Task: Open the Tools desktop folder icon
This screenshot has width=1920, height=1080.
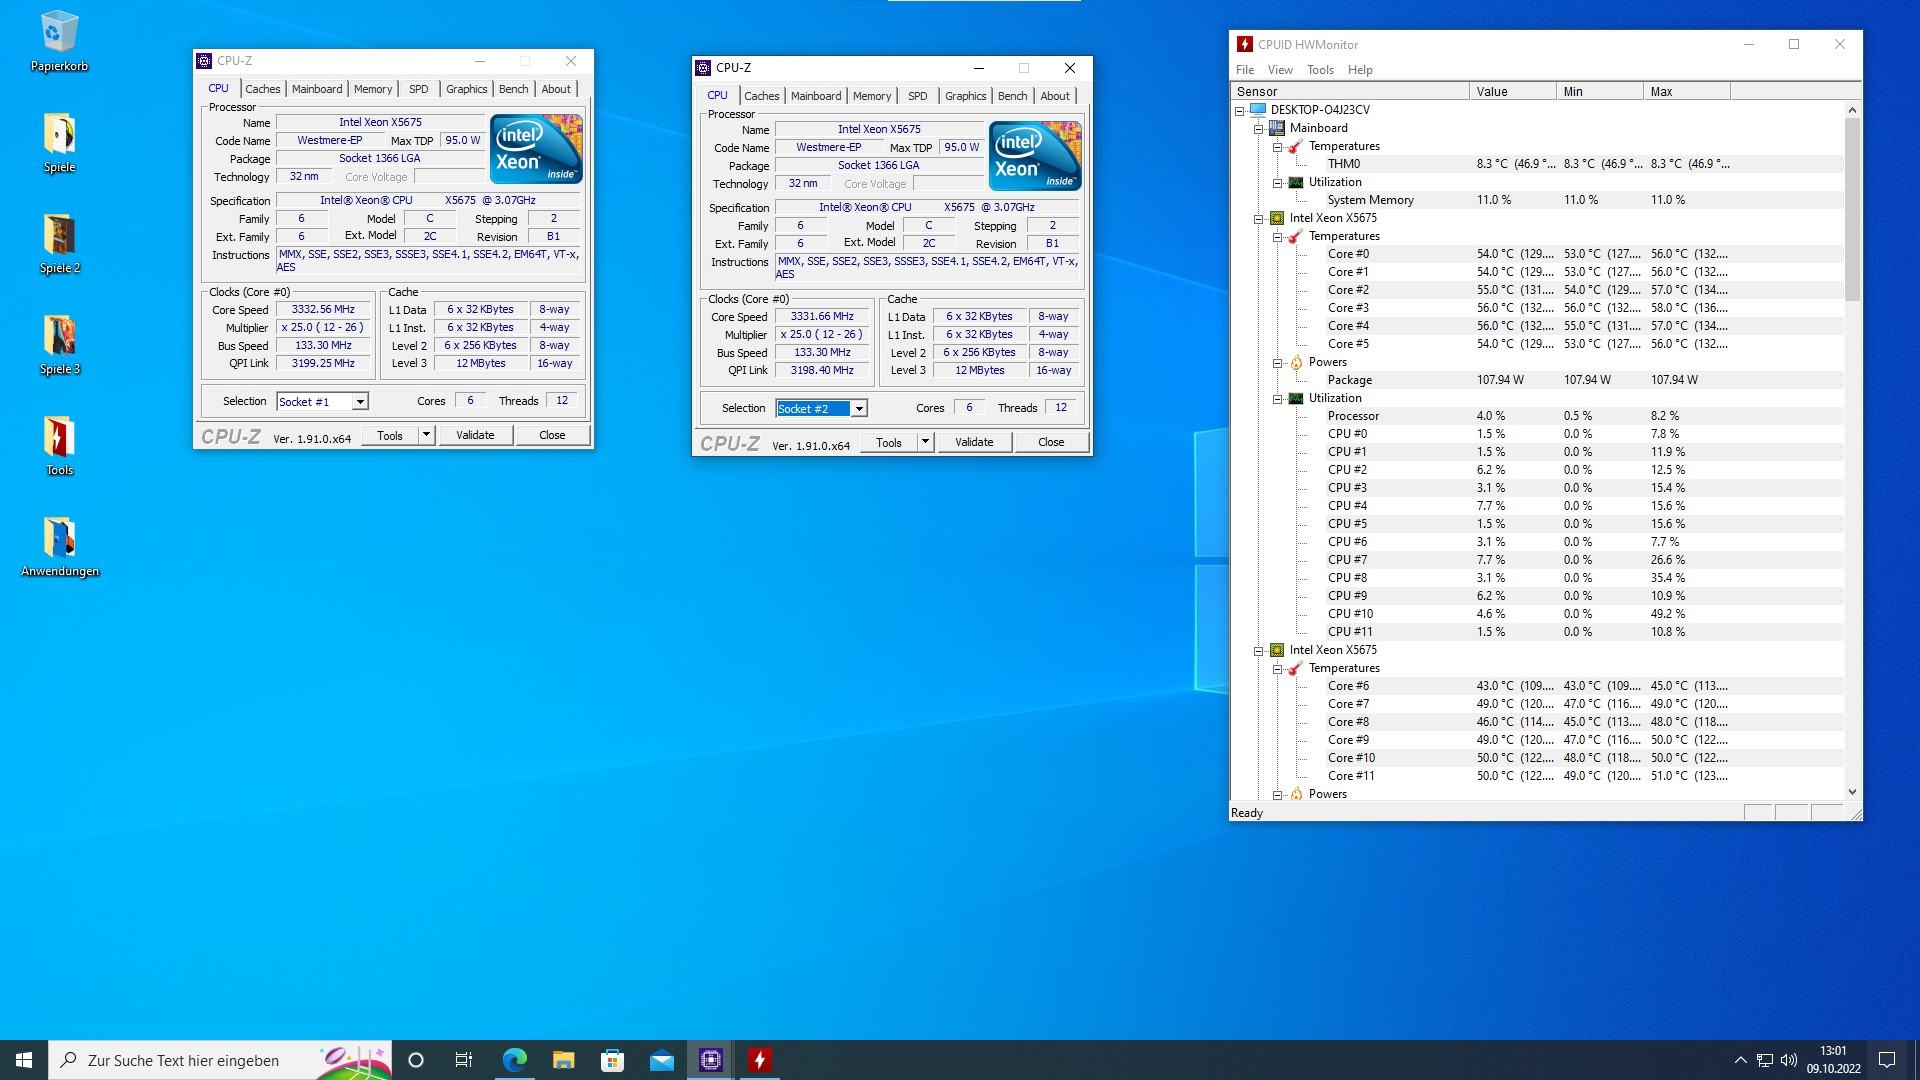Action: (59, 446)
